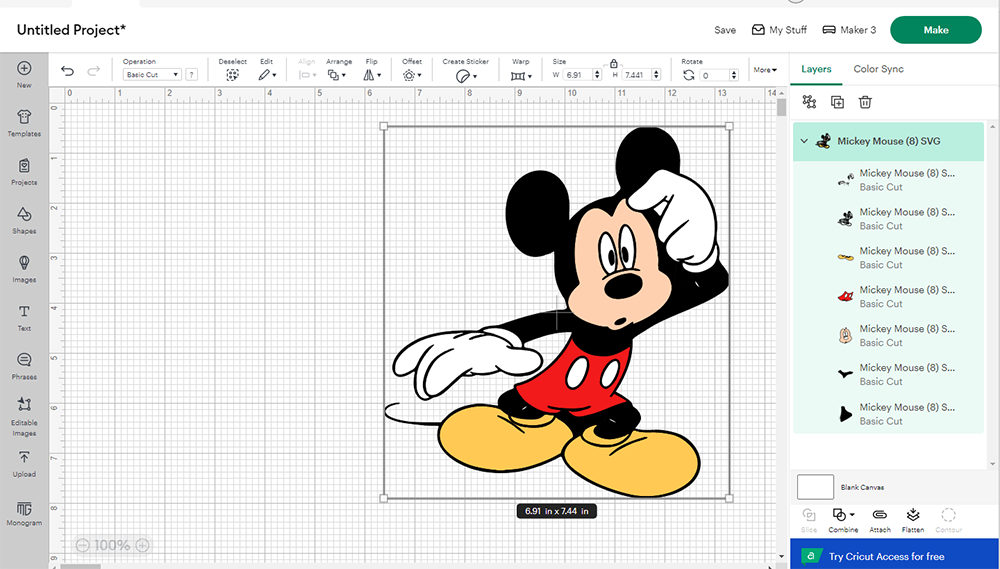Select the Upload tool in sidebar
Screen dimensions: 1000x569
tap(24, 461)
